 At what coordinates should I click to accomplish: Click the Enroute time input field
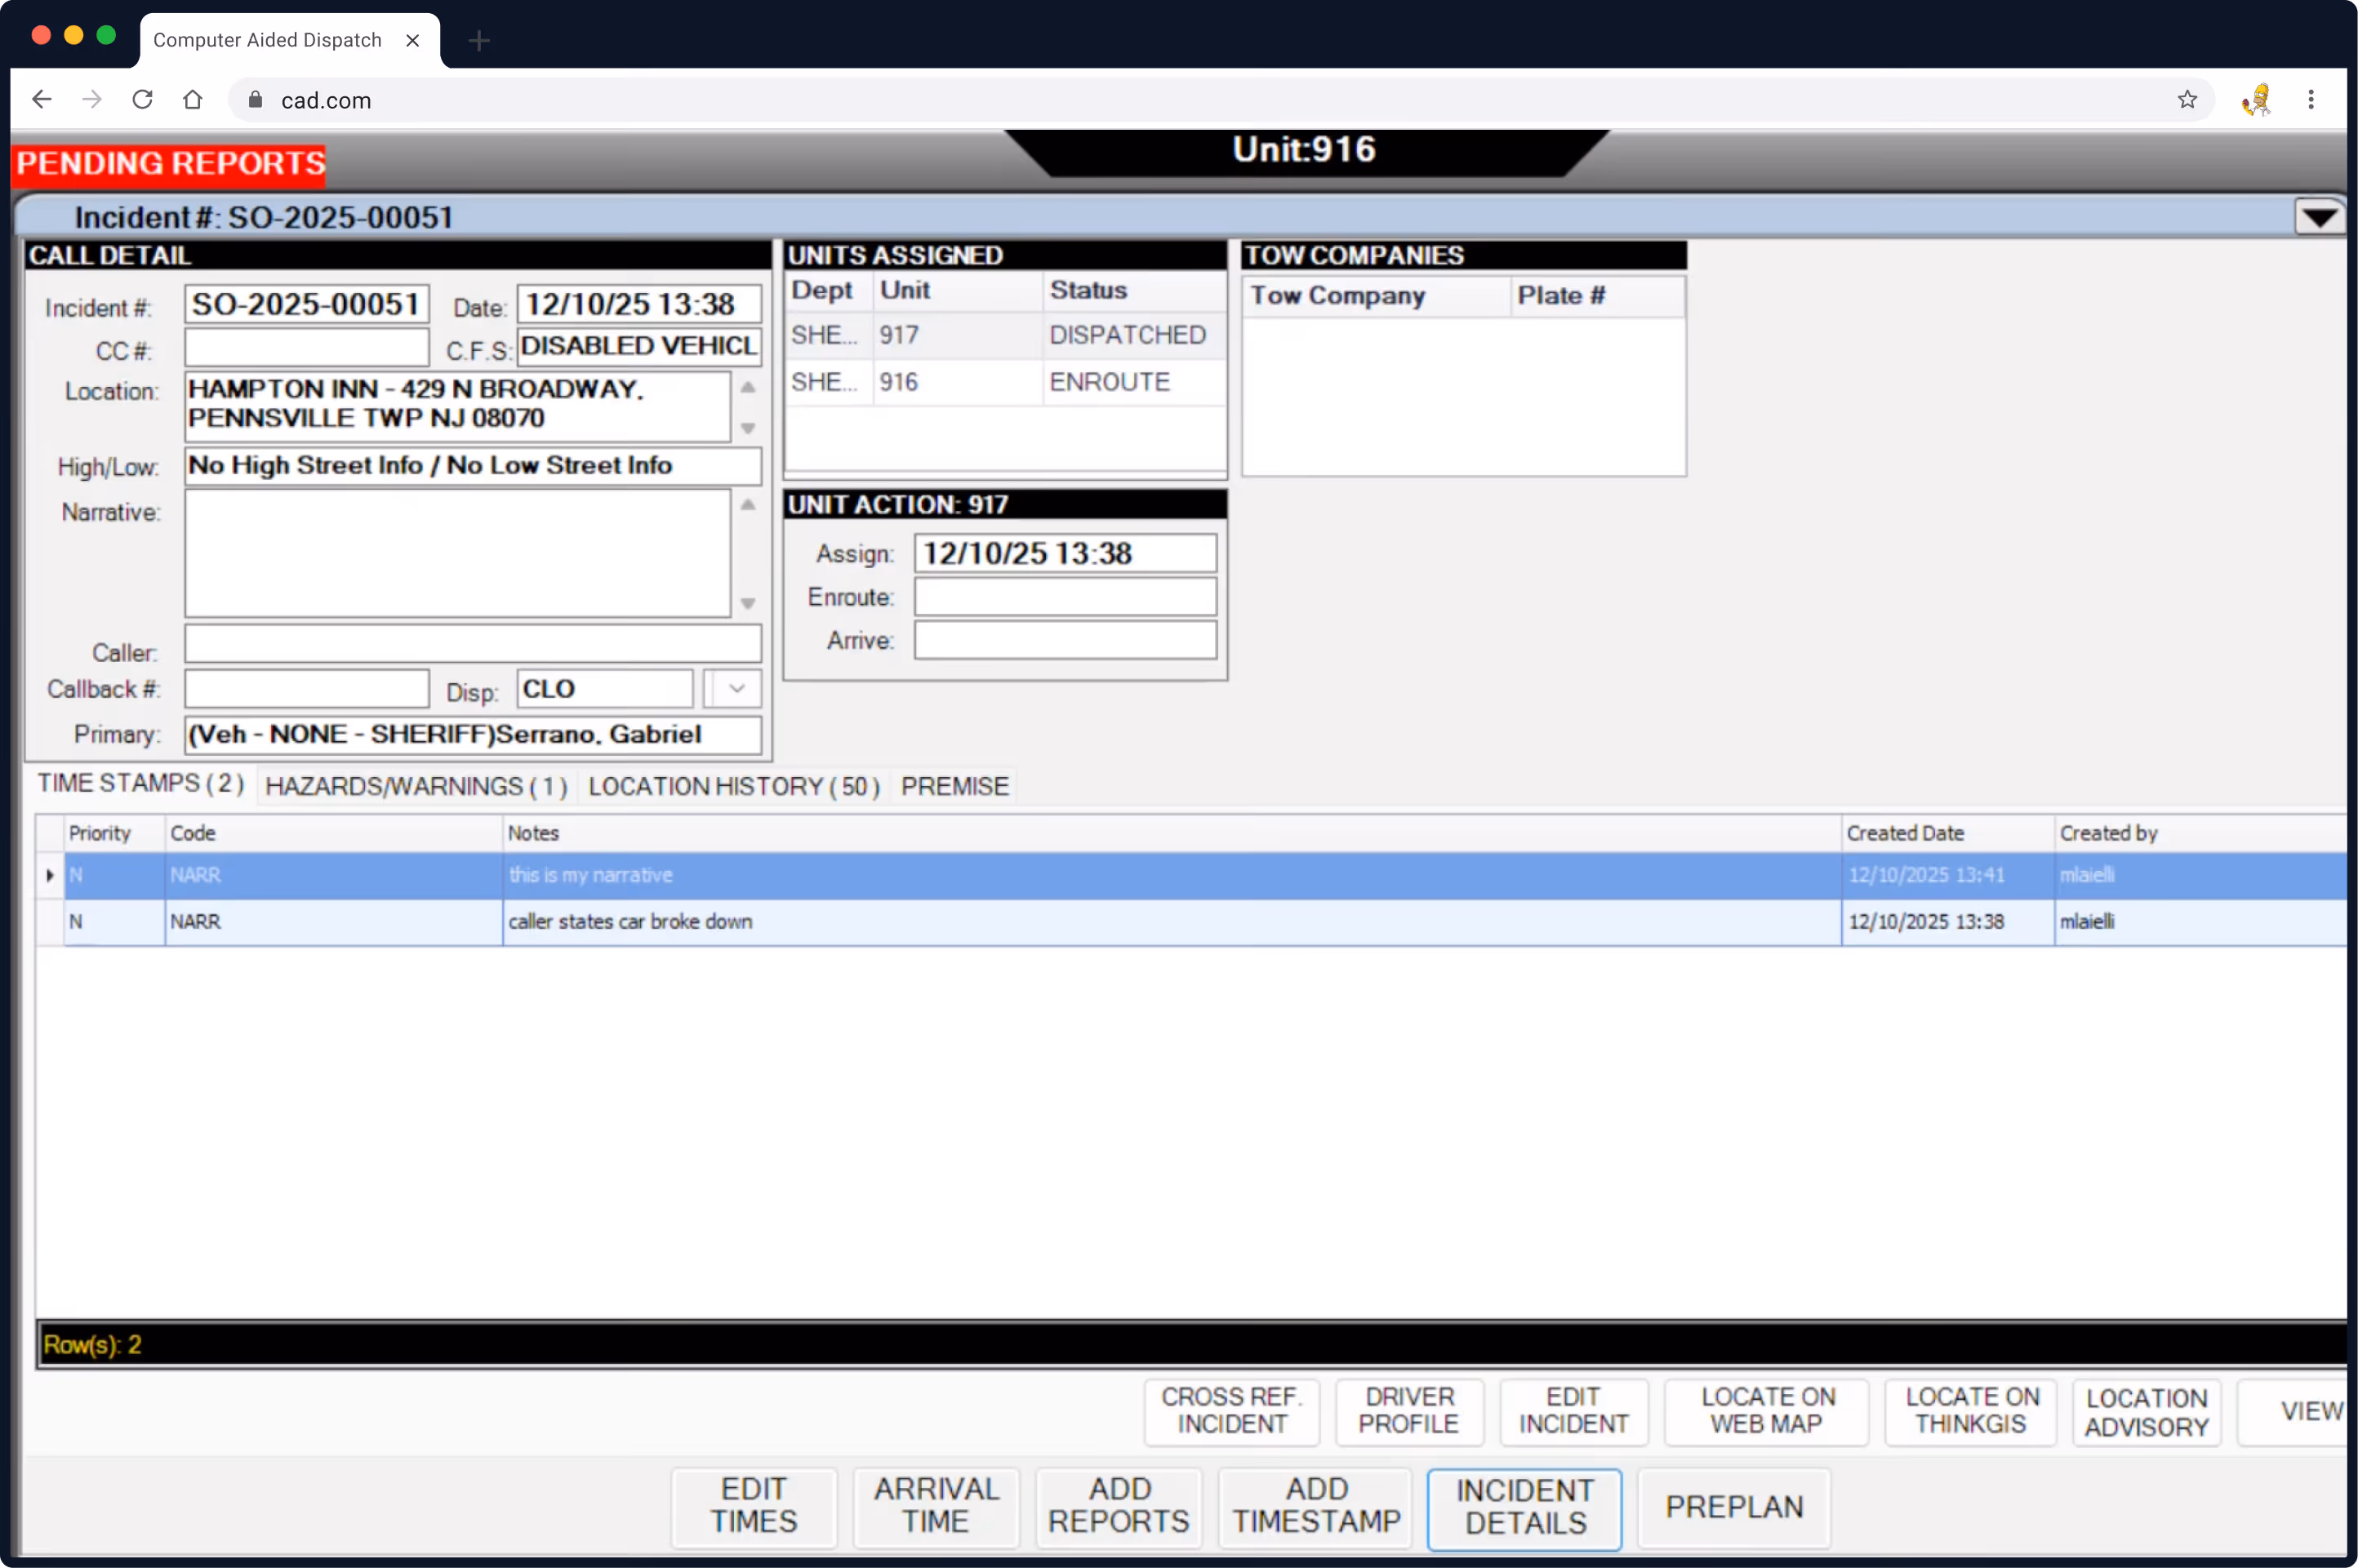tap(1064, 597)
